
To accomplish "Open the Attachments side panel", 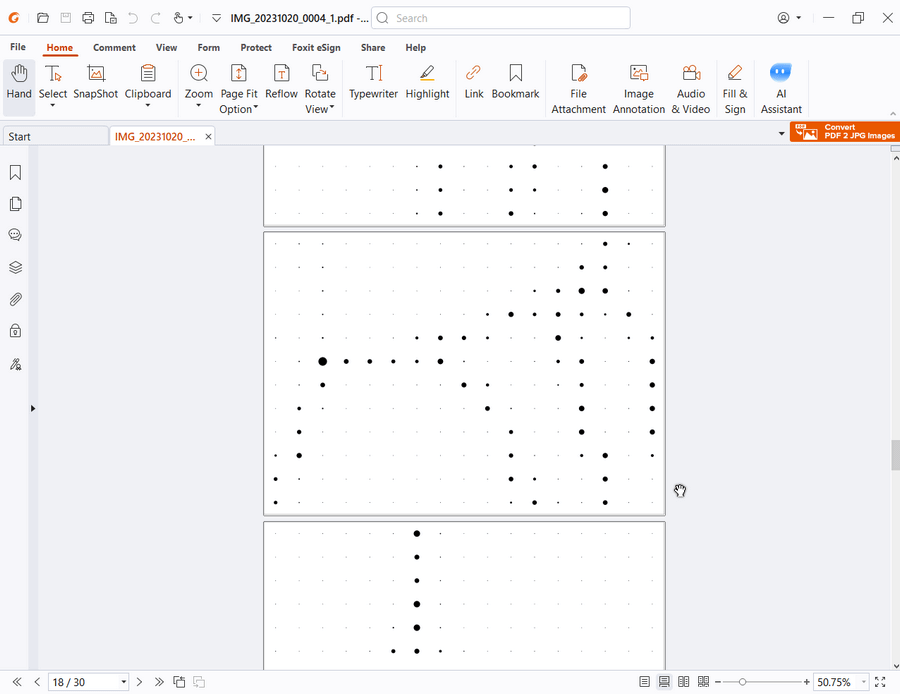I will (15, 299).
